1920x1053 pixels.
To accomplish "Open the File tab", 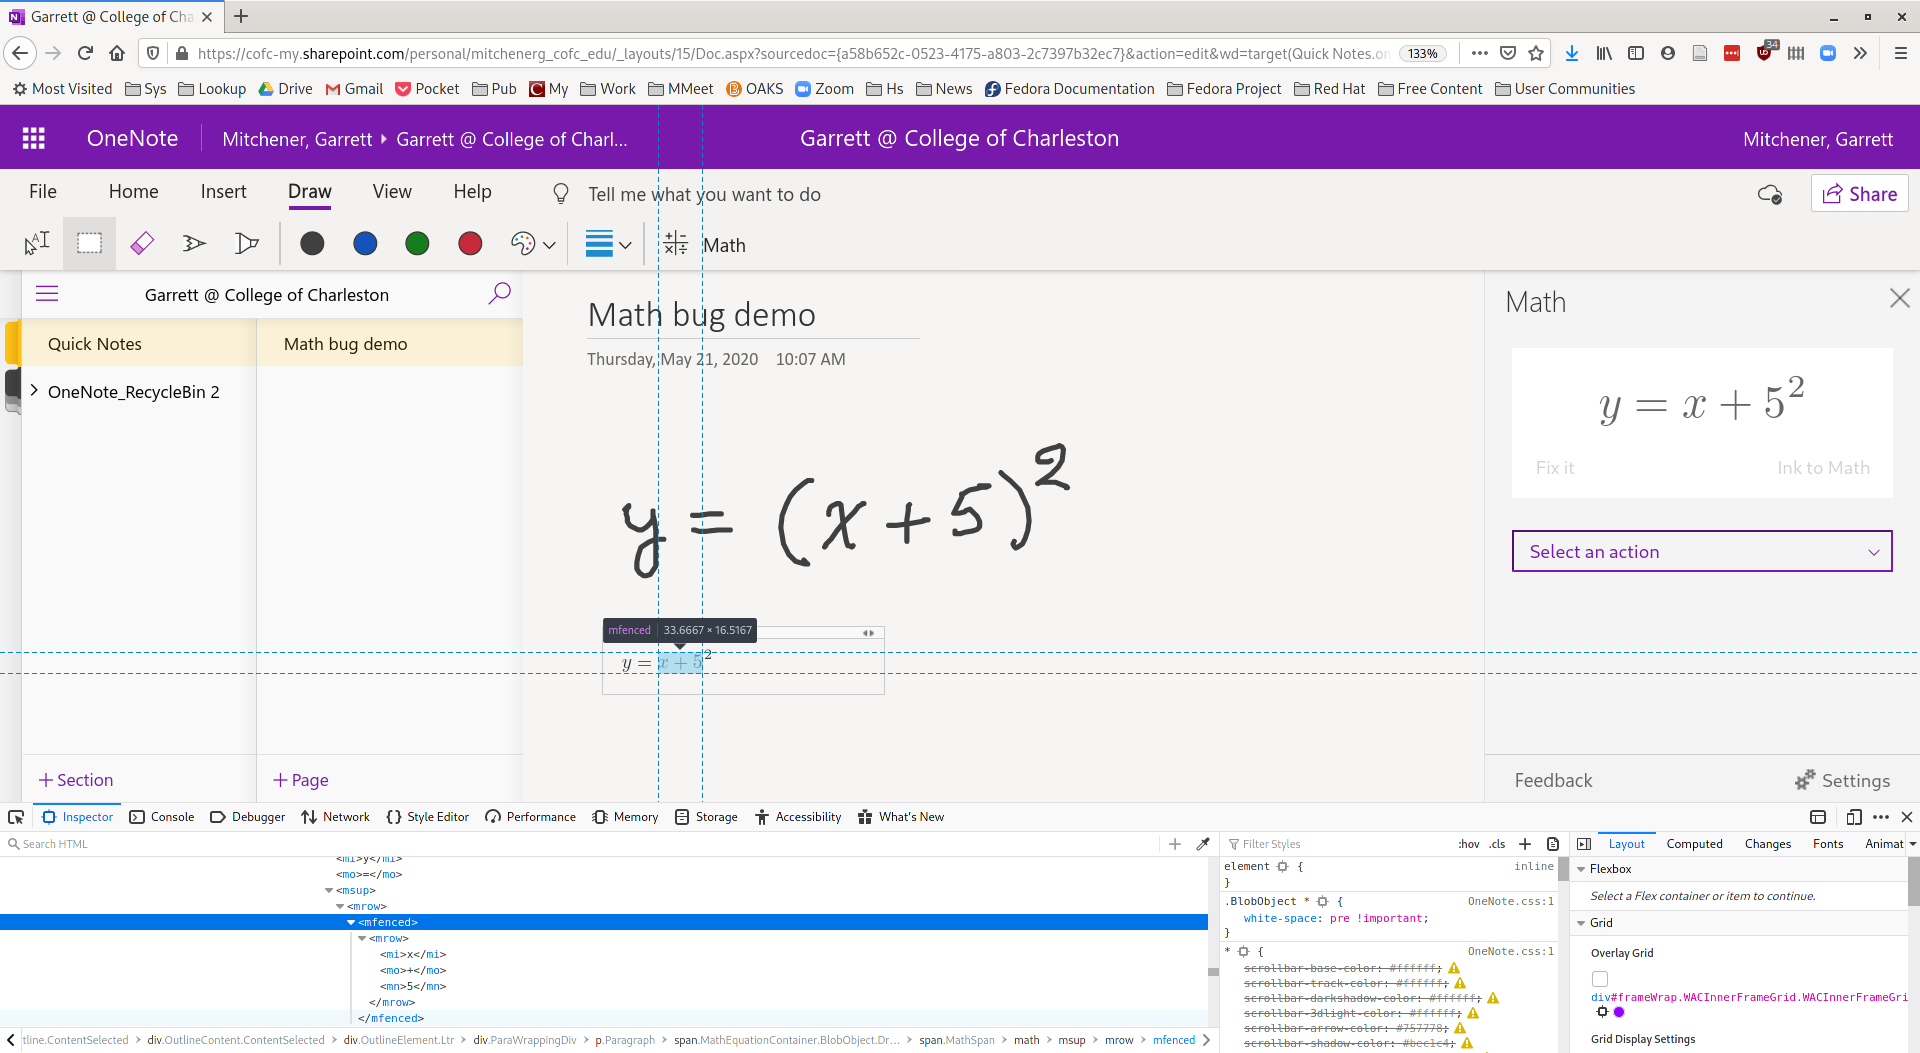I will [x=43, y=192].
